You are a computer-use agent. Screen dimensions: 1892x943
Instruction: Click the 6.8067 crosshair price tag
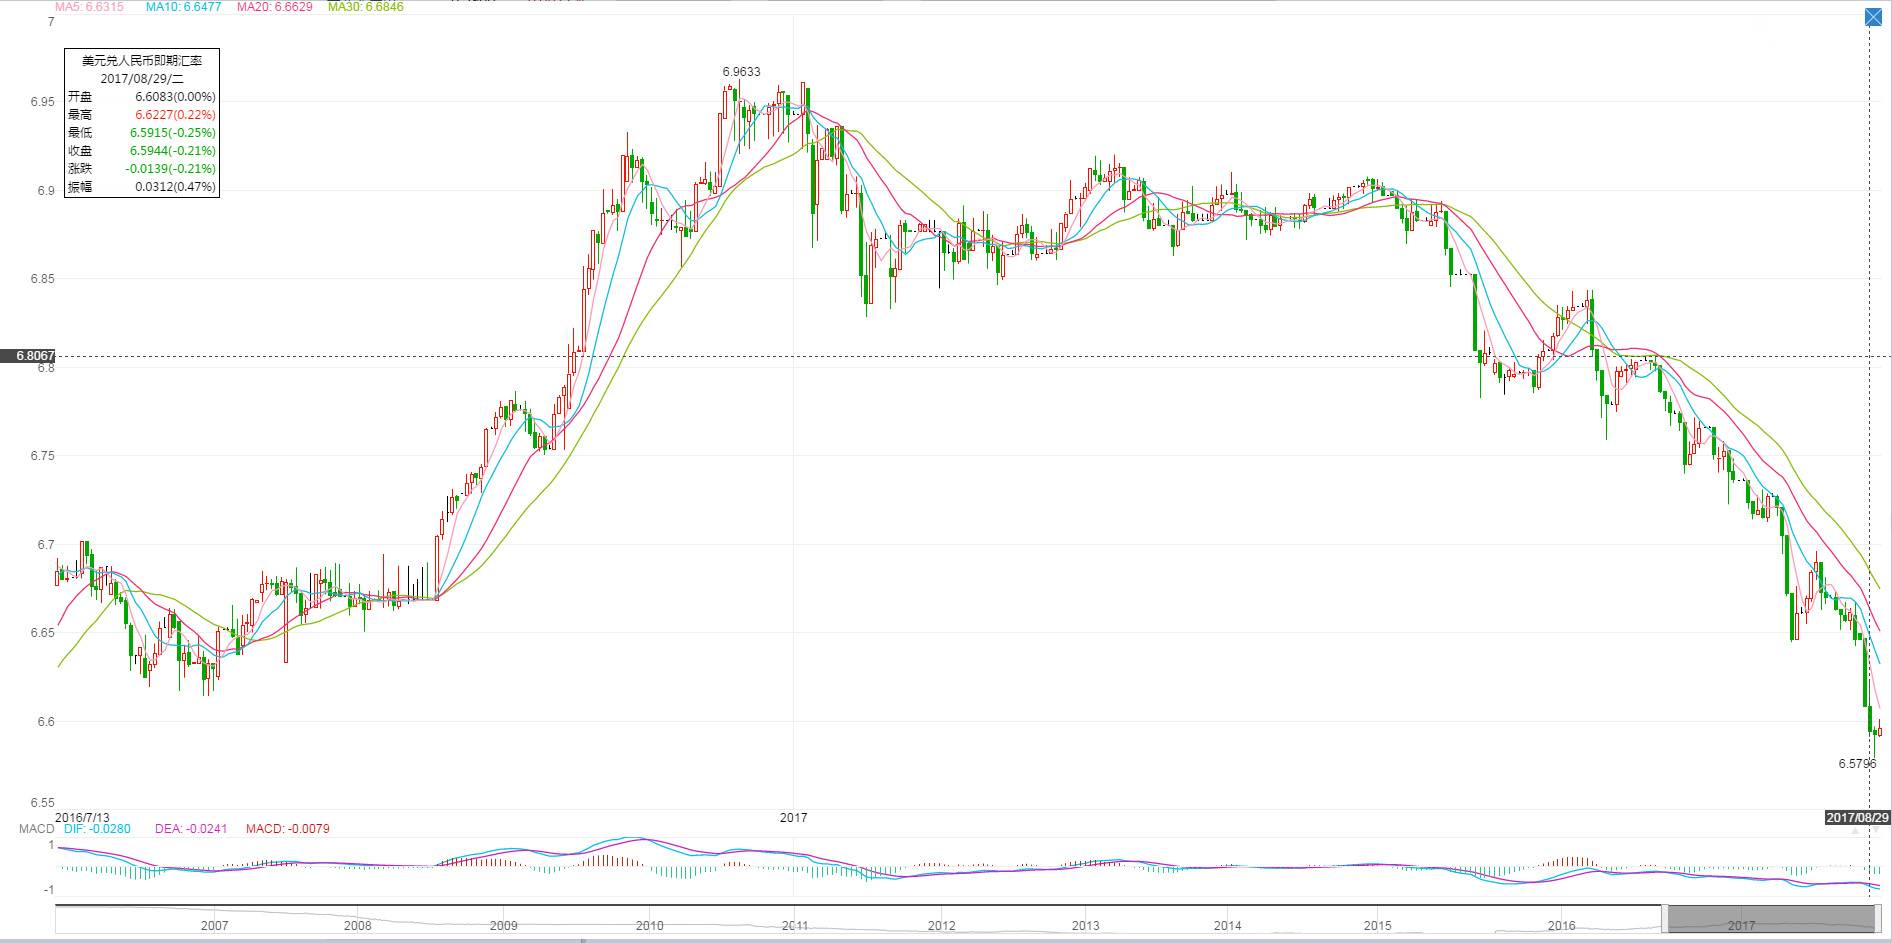click(x=28, y=356)
